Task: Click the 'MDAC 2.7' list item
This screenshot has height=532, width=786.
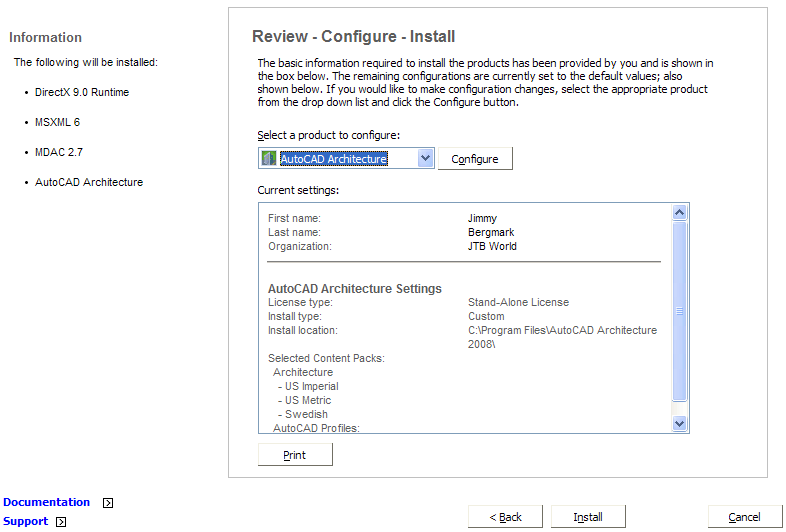Action: pyautogui.click(x=59, y=152)
